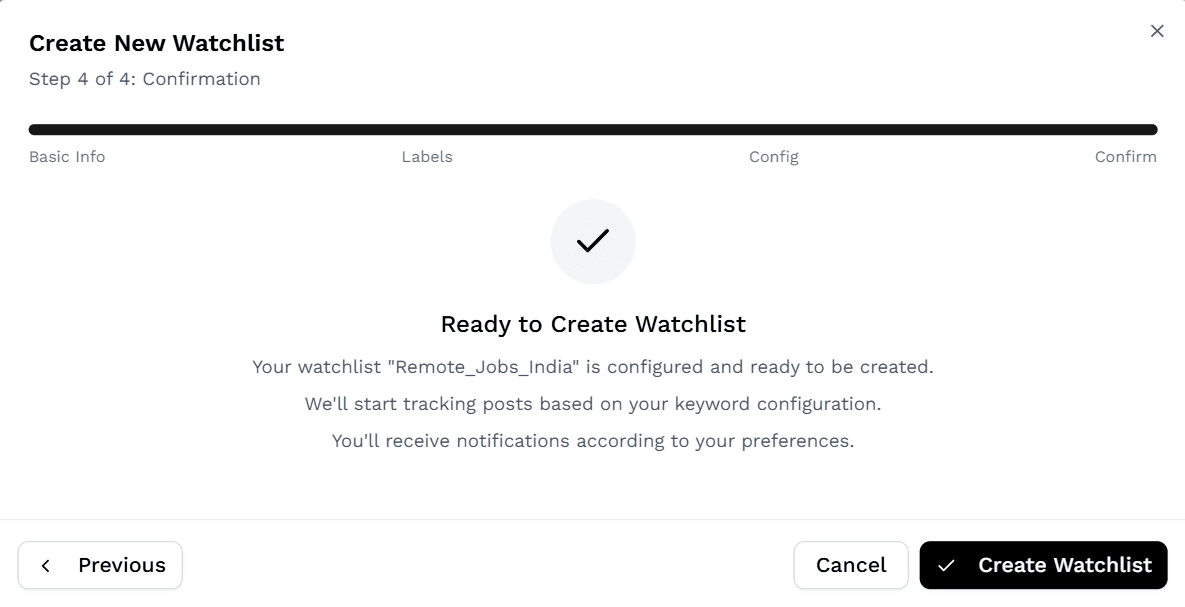Click the checkmark icon inside Create Watchlist
Screen dimensions: 1185x607
pyautogui.click(x=946, y=566)
